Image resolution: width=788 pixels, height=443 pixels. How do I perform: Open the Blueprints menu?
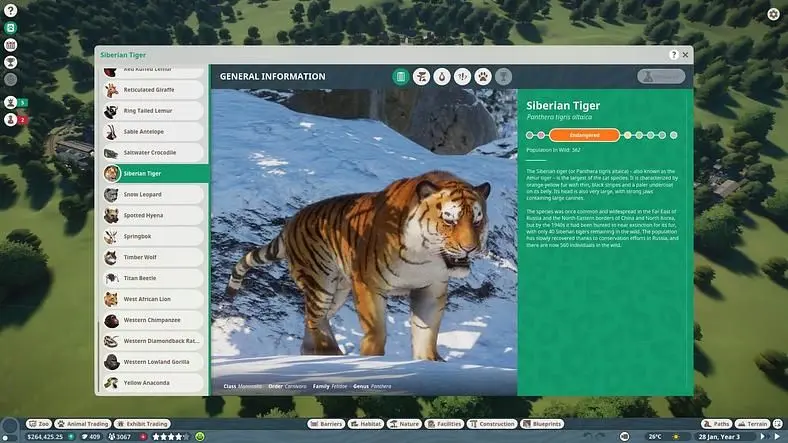542,424
